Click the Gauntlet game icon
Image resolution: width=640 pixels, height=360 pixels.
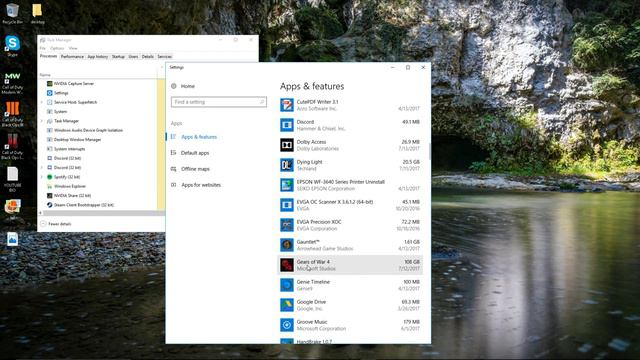(287, 245)
